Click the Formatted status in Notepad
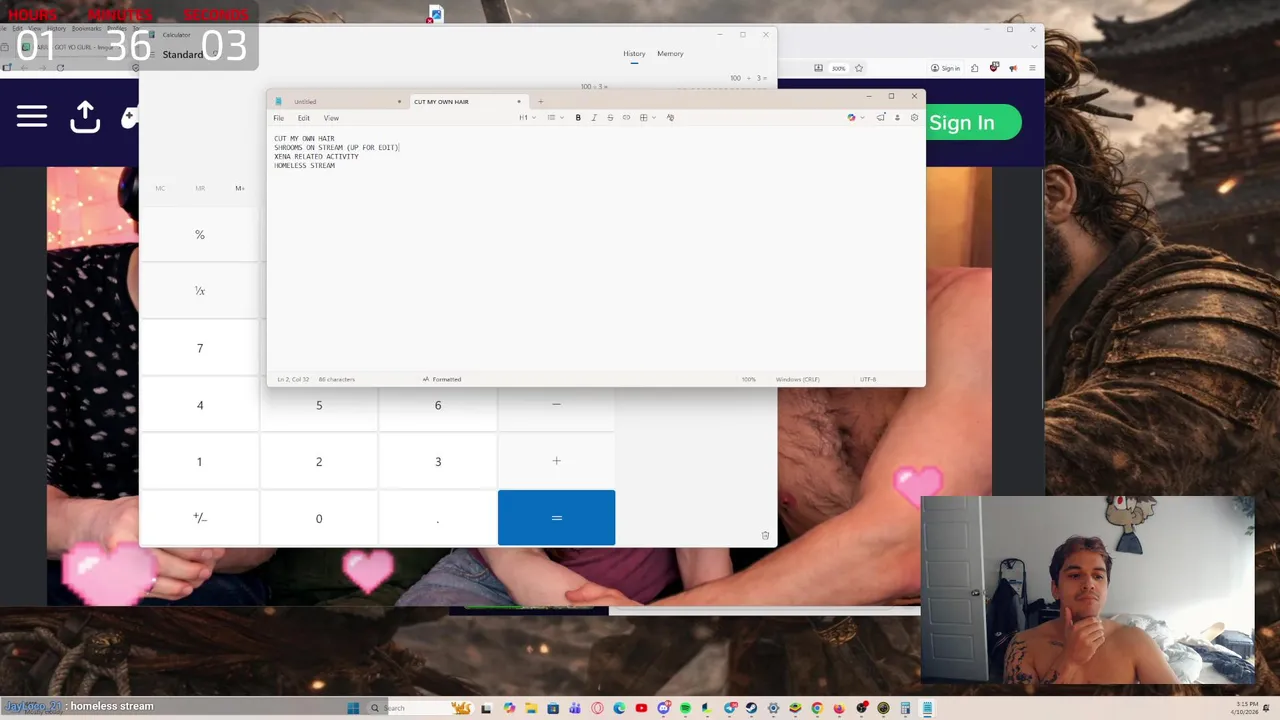The width and height of the screenshot is (1280, 720). pyautogui.click(x=442, y=379)
